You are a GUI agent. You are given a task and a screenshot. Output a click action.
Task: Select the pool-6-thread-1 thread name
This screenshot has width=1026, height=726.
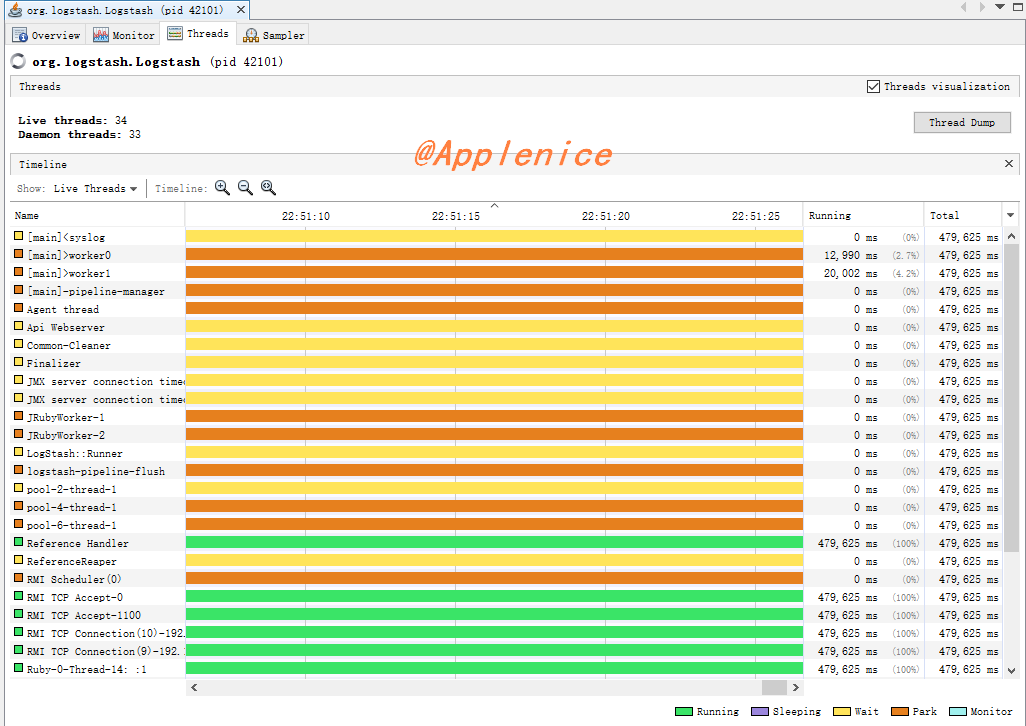[x=72, y=525]
